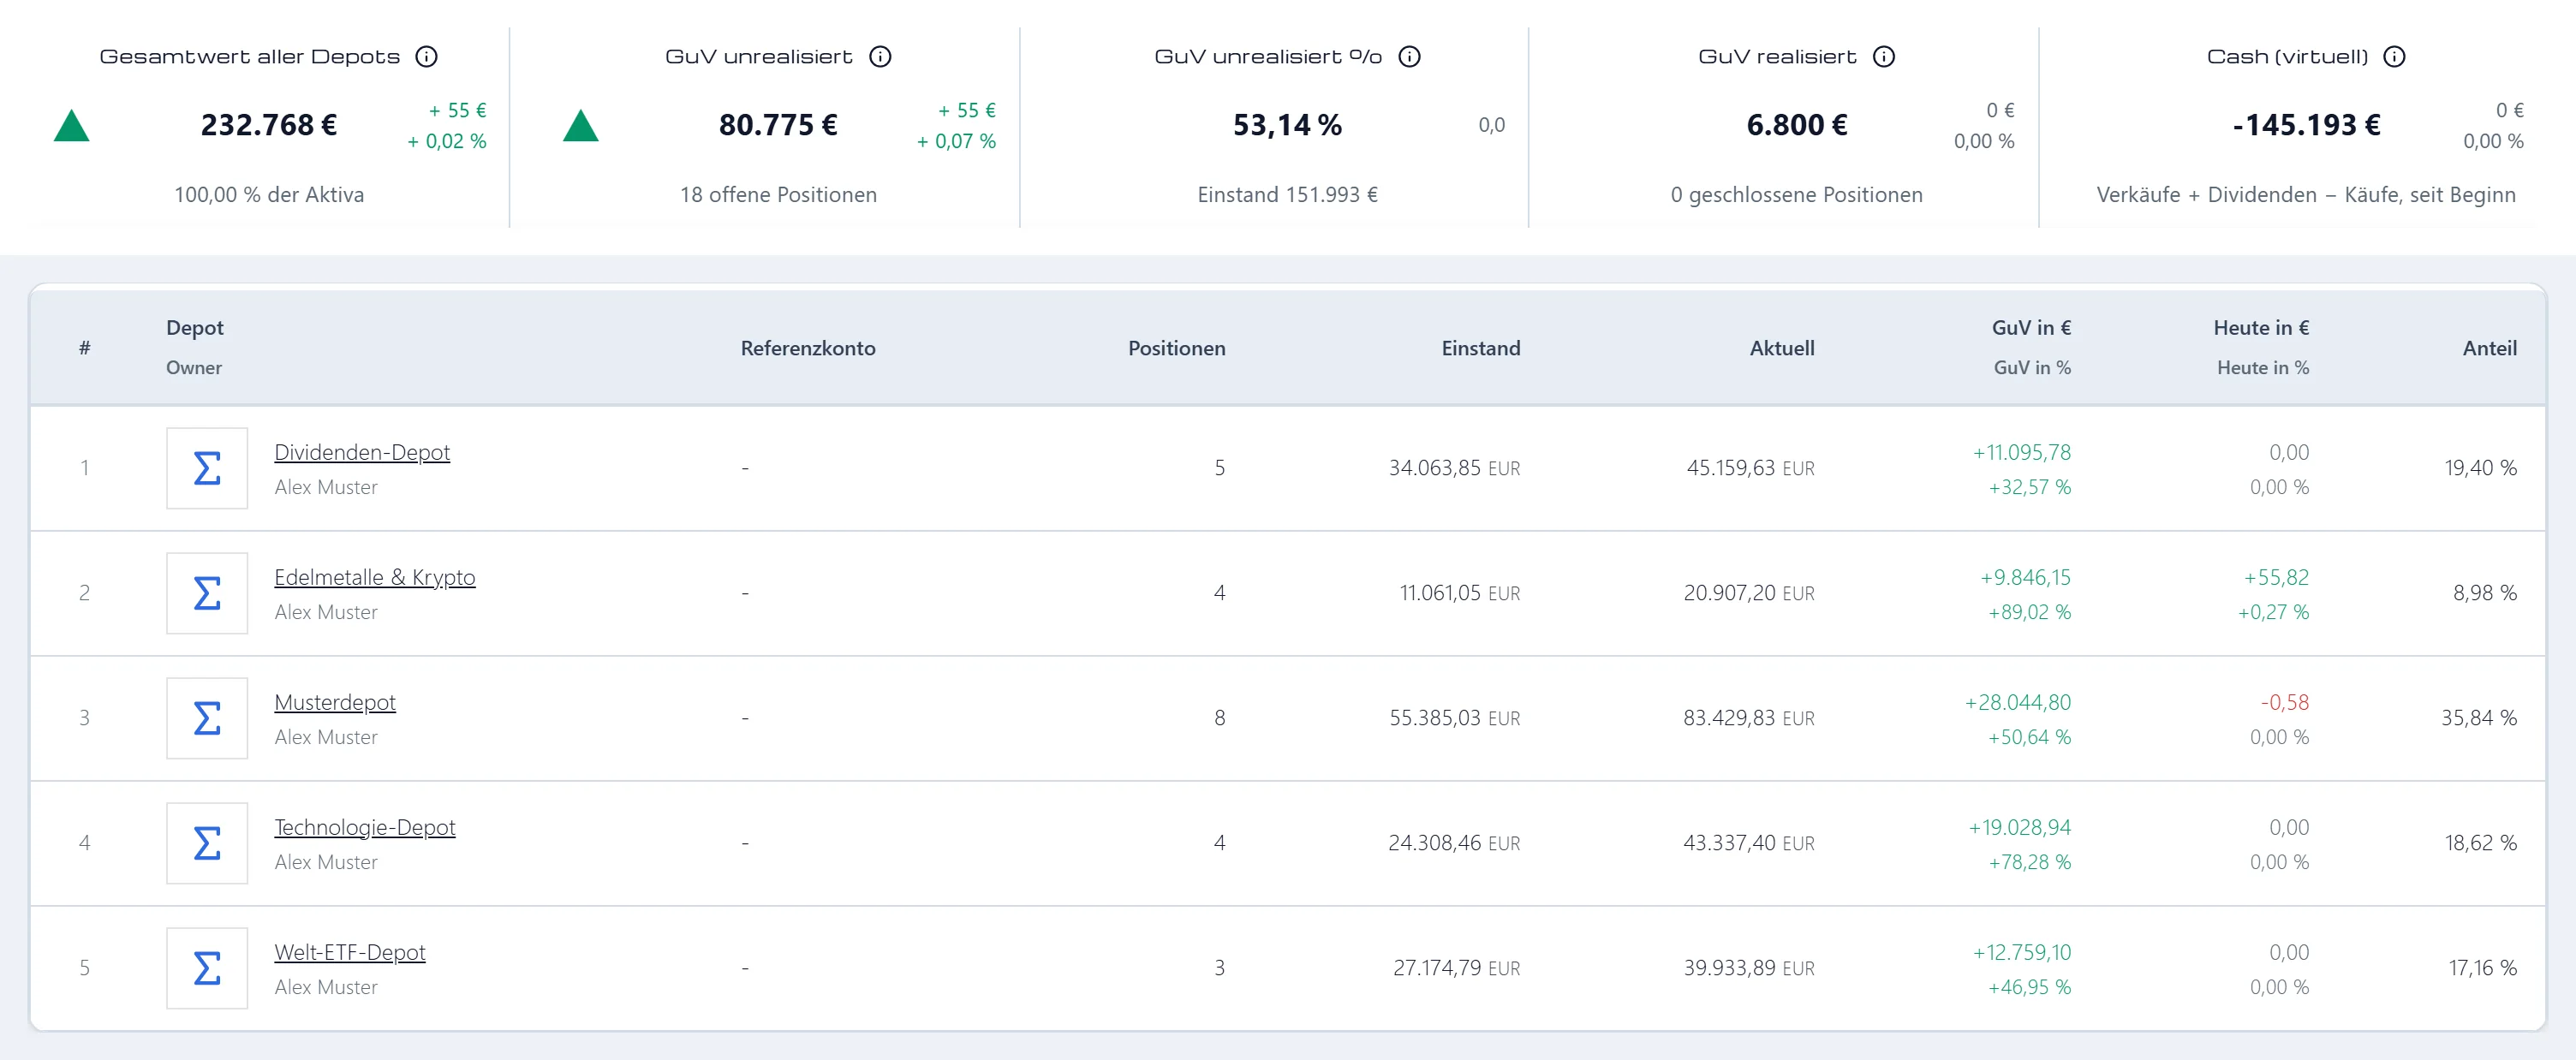Open the Technologie-Depot link
The height and width of the screenshot is (1060, 2576).
point(365,827)
